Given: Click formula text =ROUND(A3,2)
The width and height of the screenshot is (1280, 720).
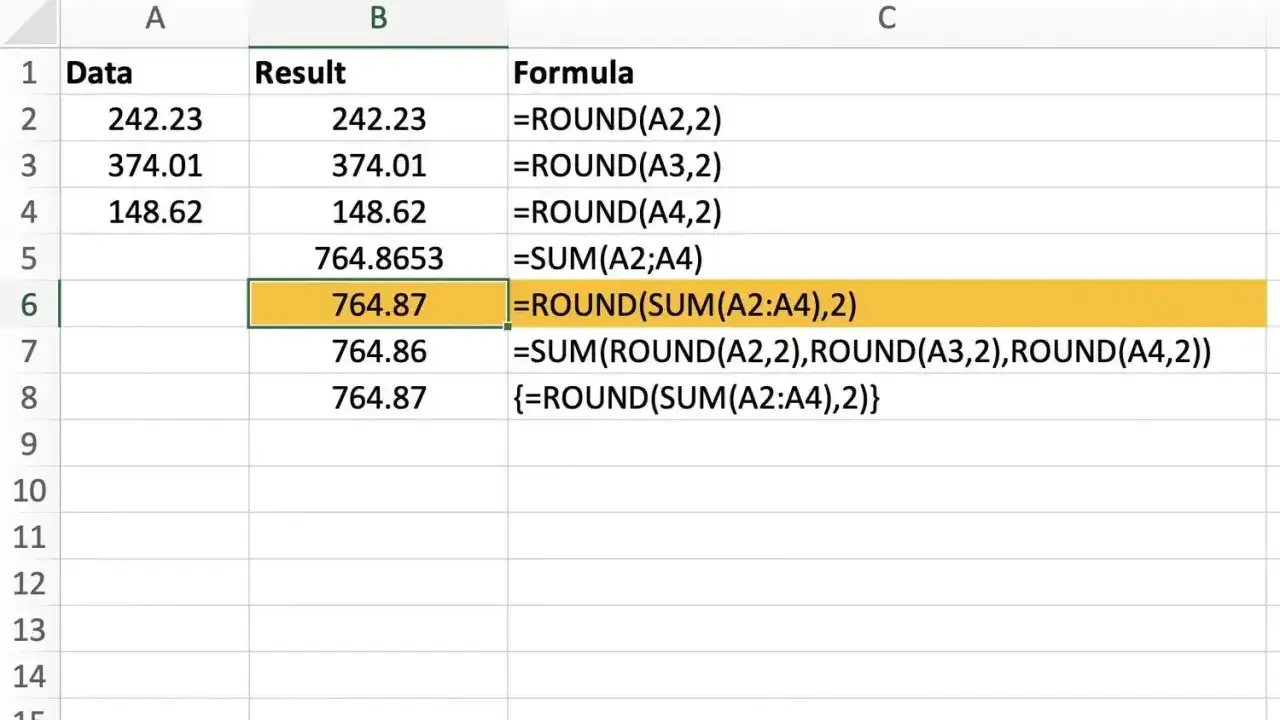Looking at the screenshot, I should click(x=617, y=165).
